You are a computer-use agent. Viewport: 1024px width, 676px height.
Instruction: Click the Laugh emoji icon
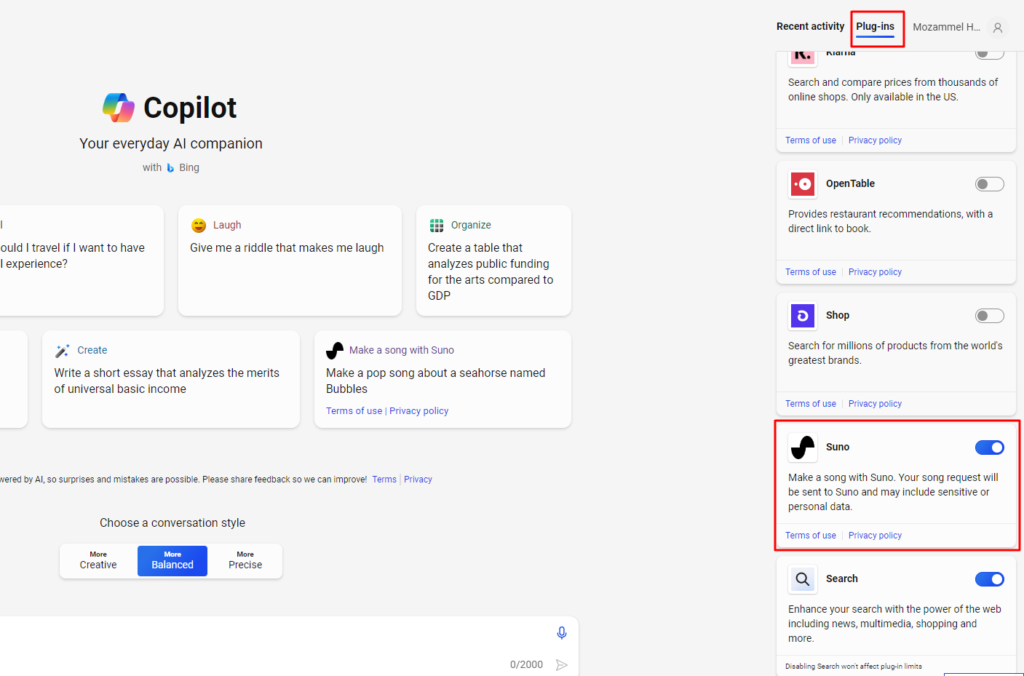tap(199, 225)
